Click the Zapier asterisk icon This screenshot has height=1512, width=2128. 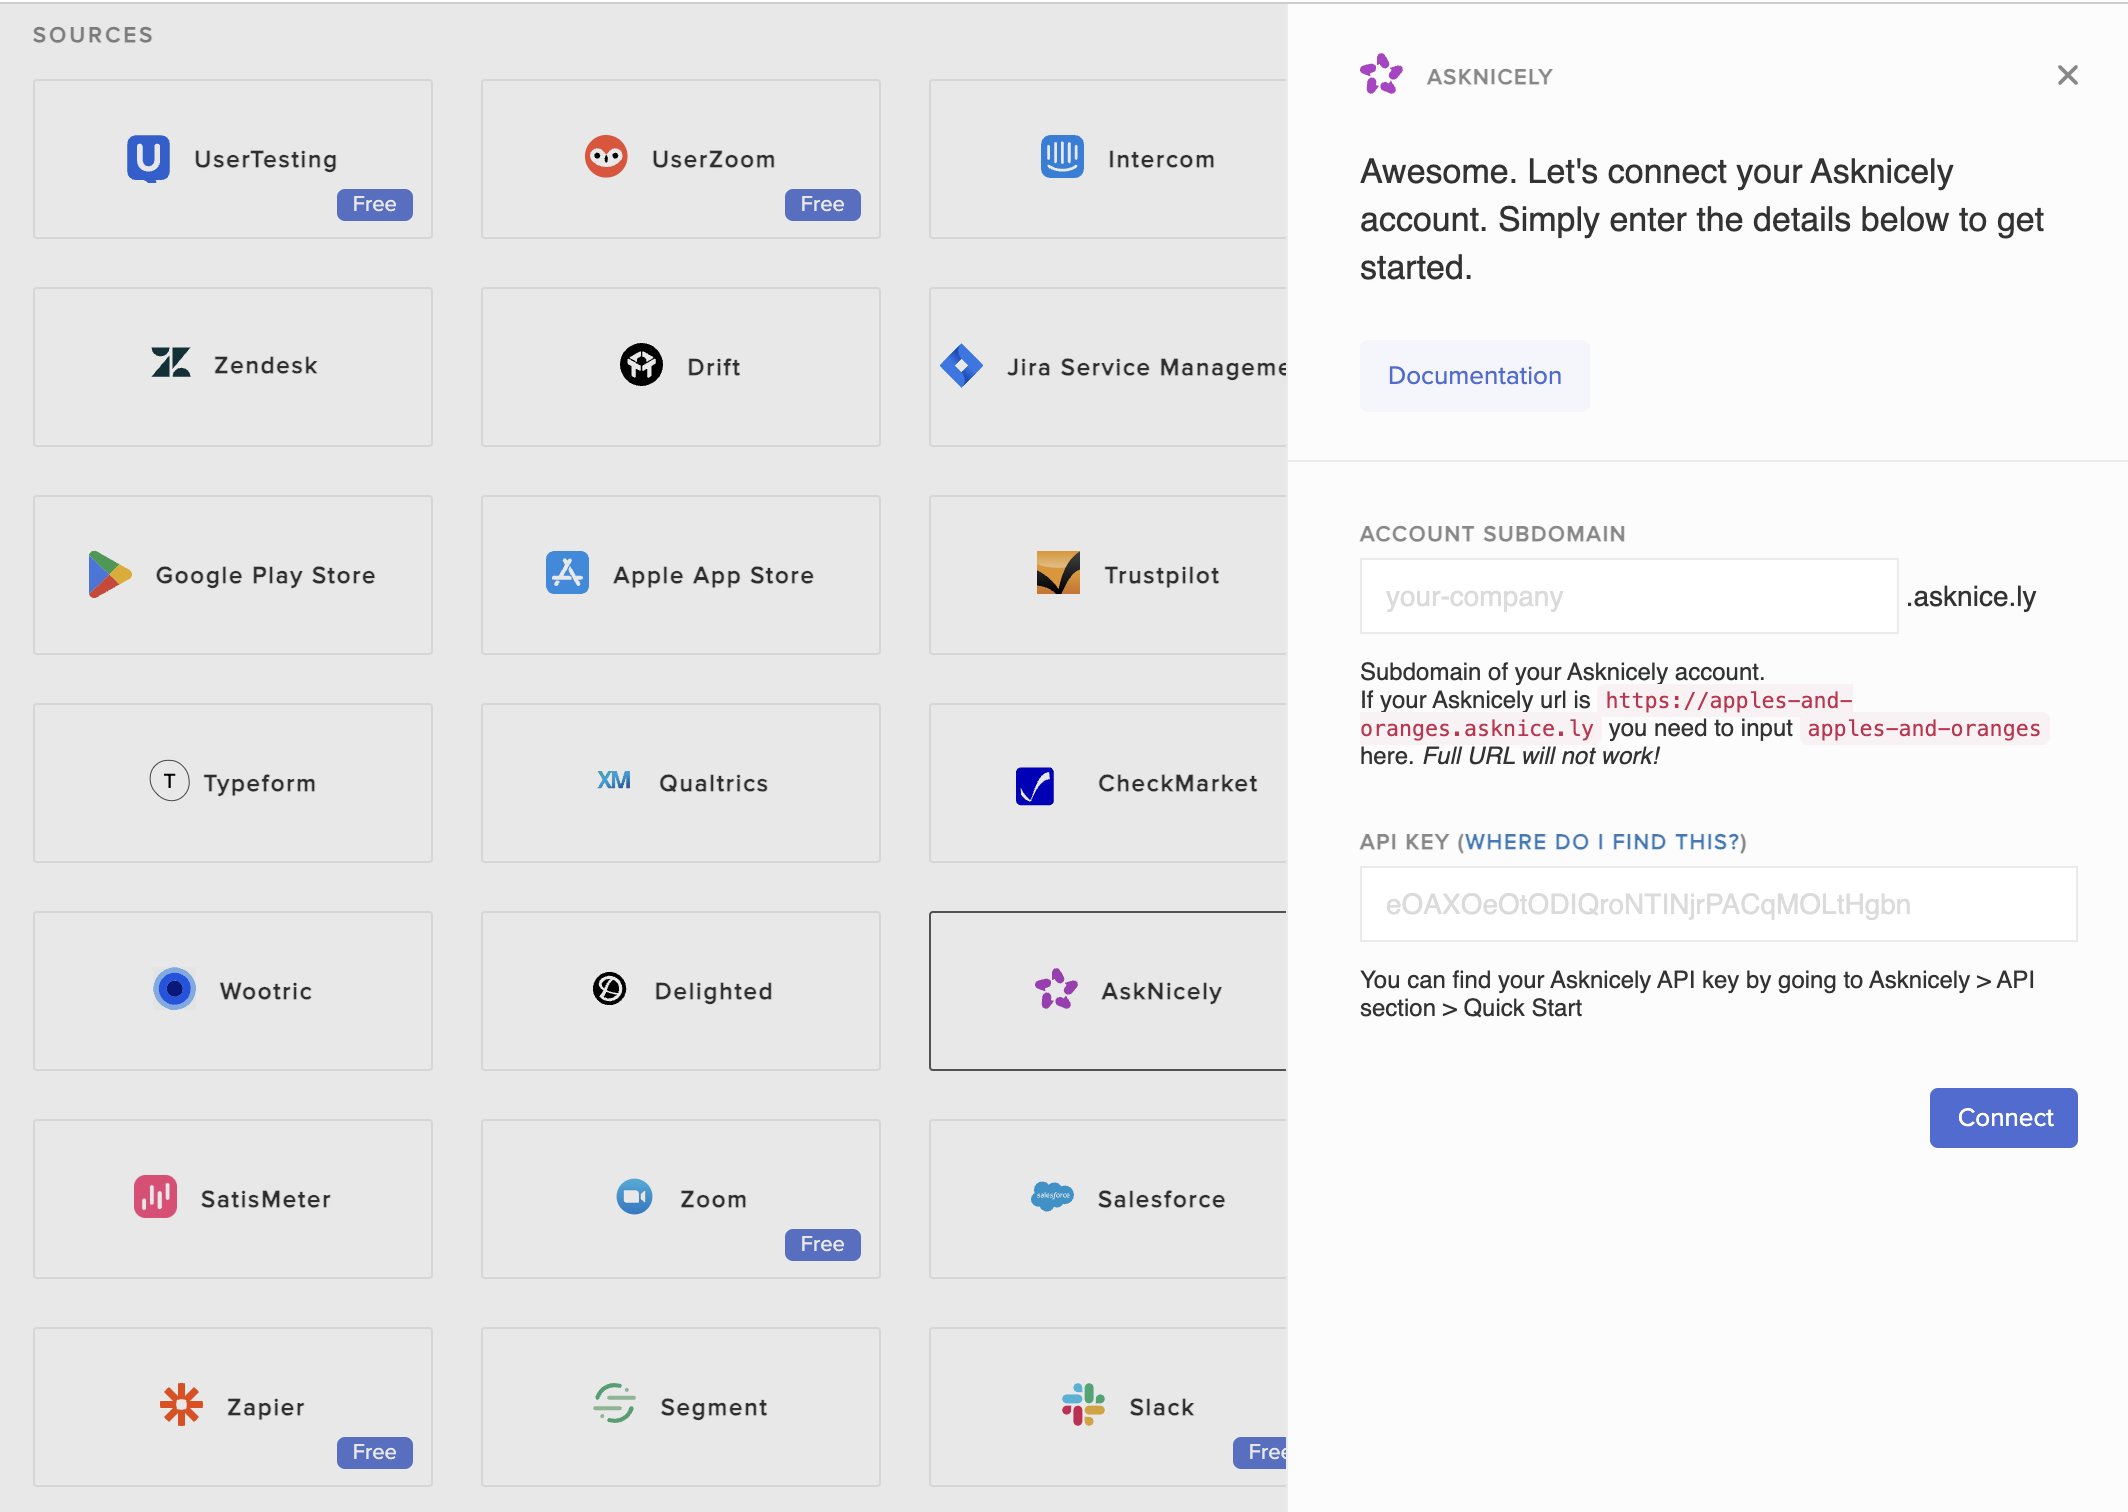(x=182, y=1405)
